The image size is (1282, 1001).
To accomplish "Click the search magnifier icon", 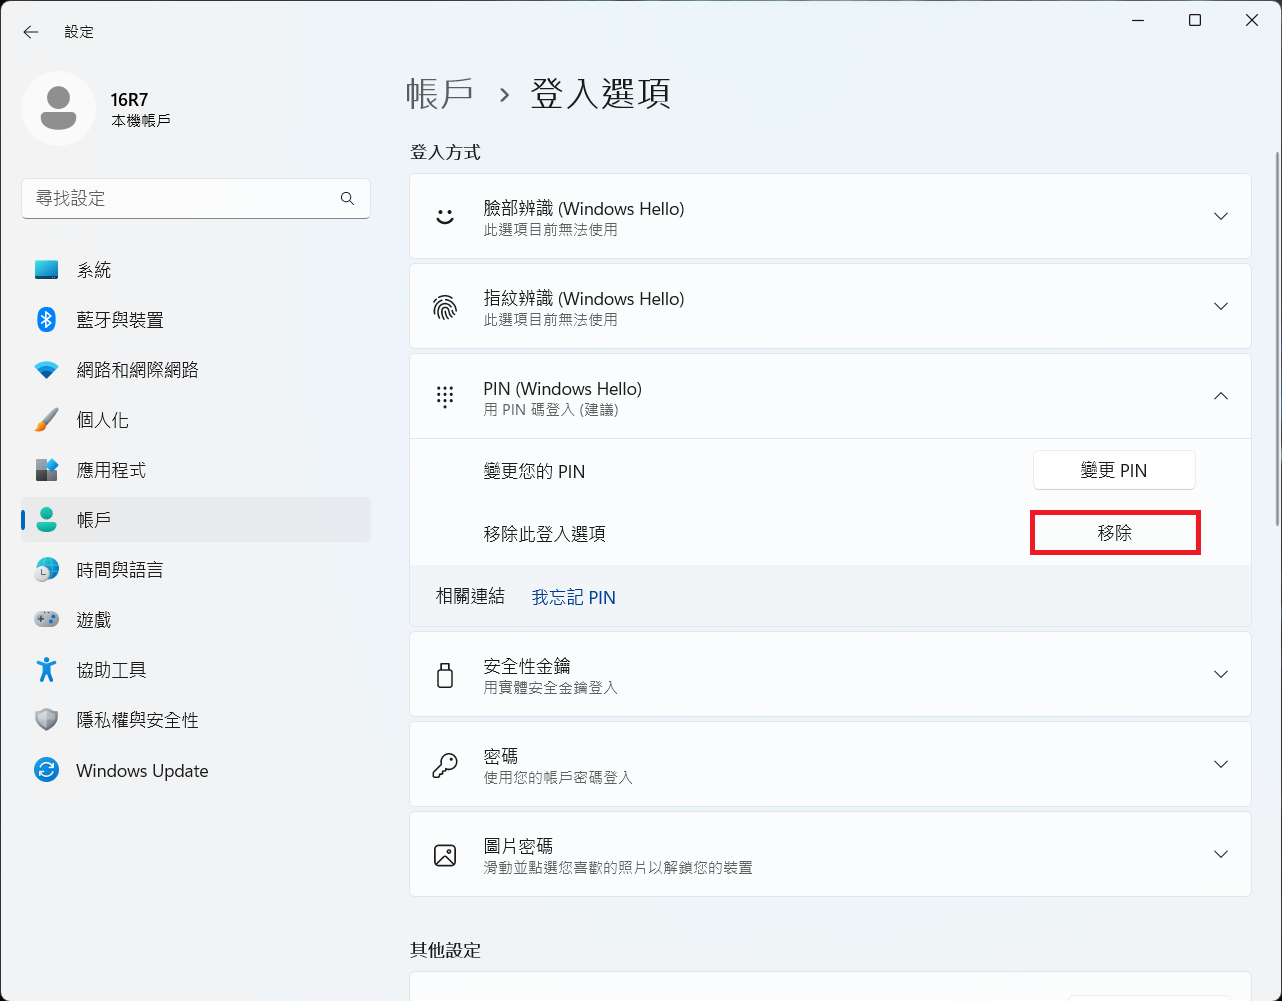I will pyautogui.click(x=347, y=198).
